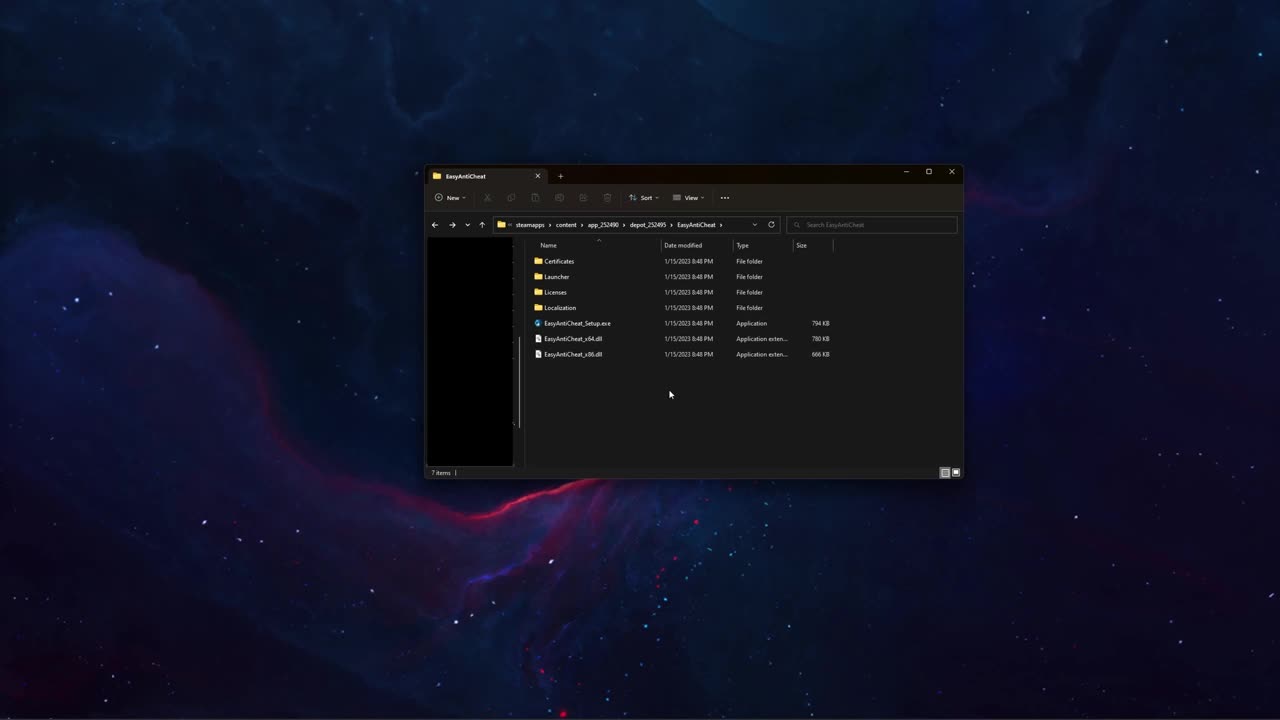
Task: Open the New item dropdown
Action: [x=450, y=198]
